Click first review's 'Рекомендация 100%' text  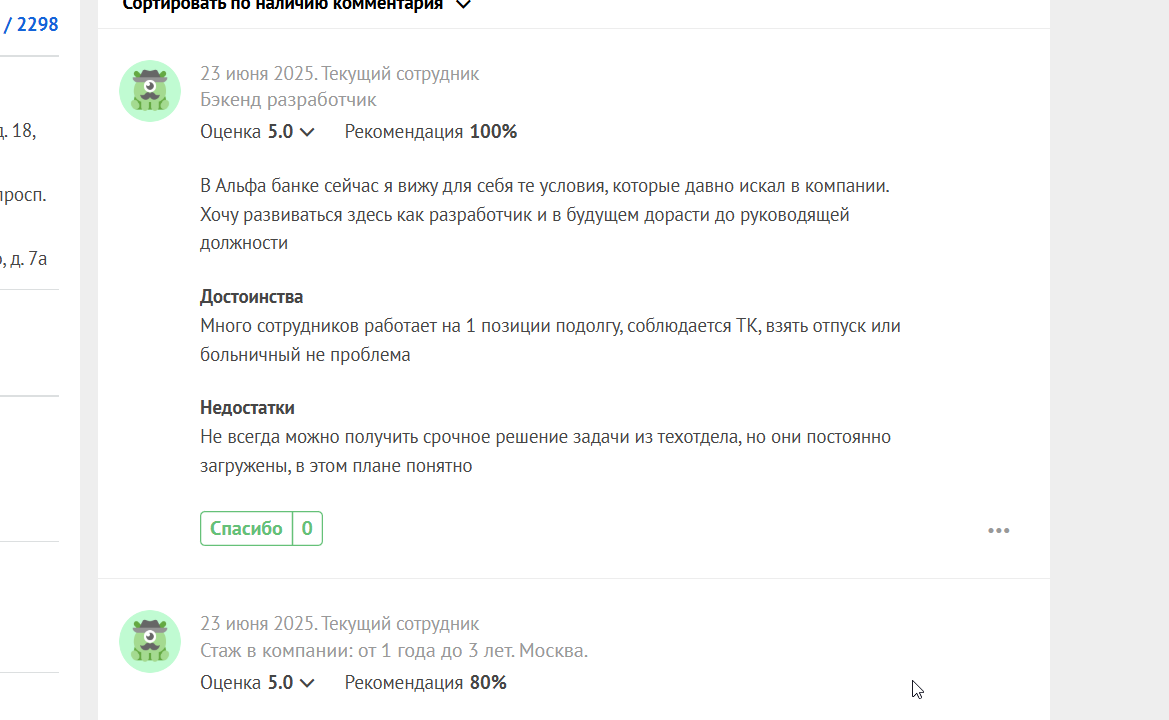pos(430,132)
